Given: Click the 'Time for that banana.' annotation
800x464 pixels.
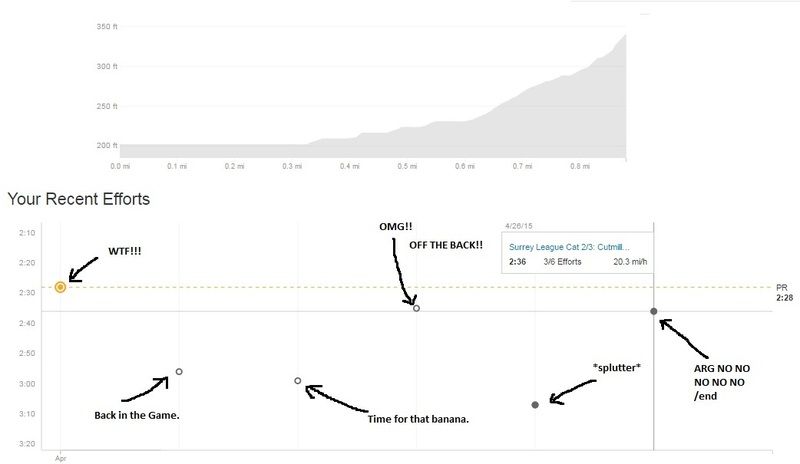Looking at the screenshot, I should point(418,419).
